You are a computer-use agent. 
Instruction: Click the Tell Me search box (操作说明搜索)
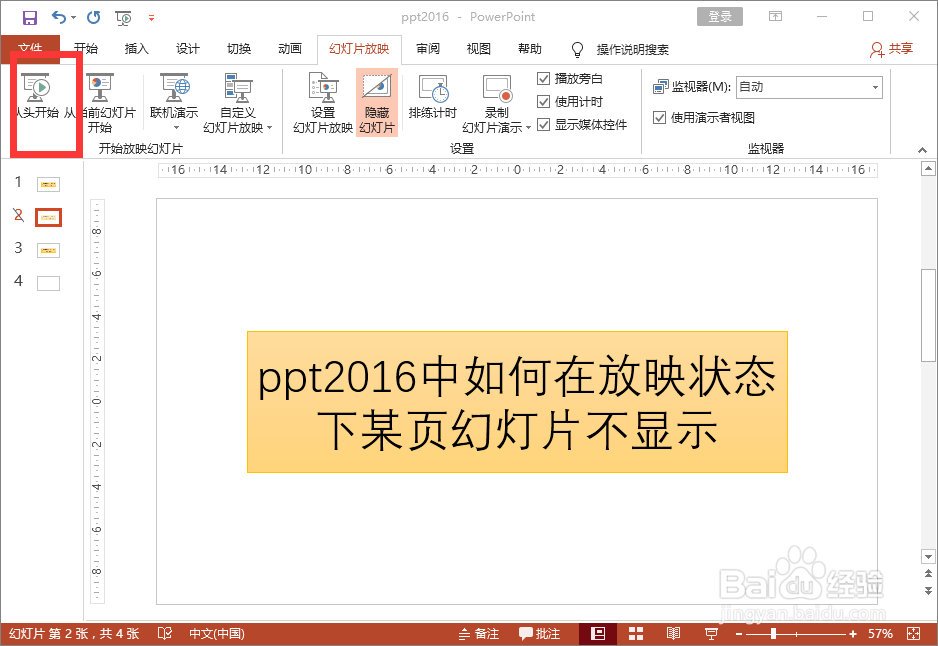click(632, 50)
